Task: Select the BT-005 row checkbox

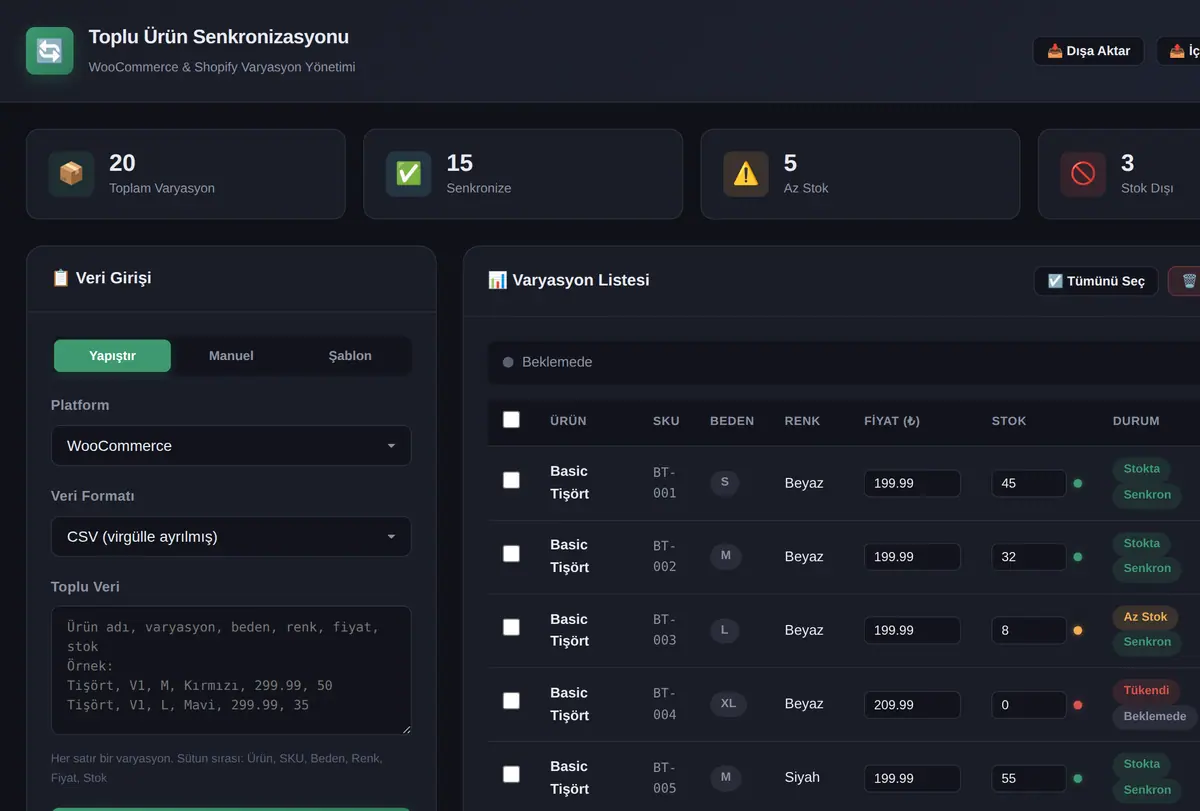Action: (x=511, y=774)
